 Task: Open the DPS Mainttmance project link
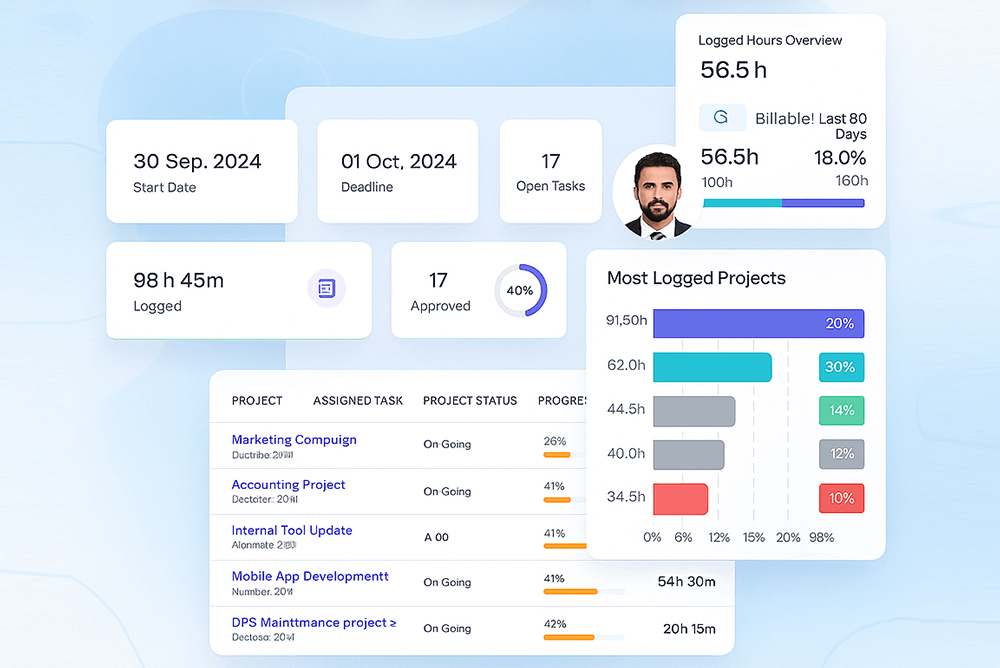(314, 622)
